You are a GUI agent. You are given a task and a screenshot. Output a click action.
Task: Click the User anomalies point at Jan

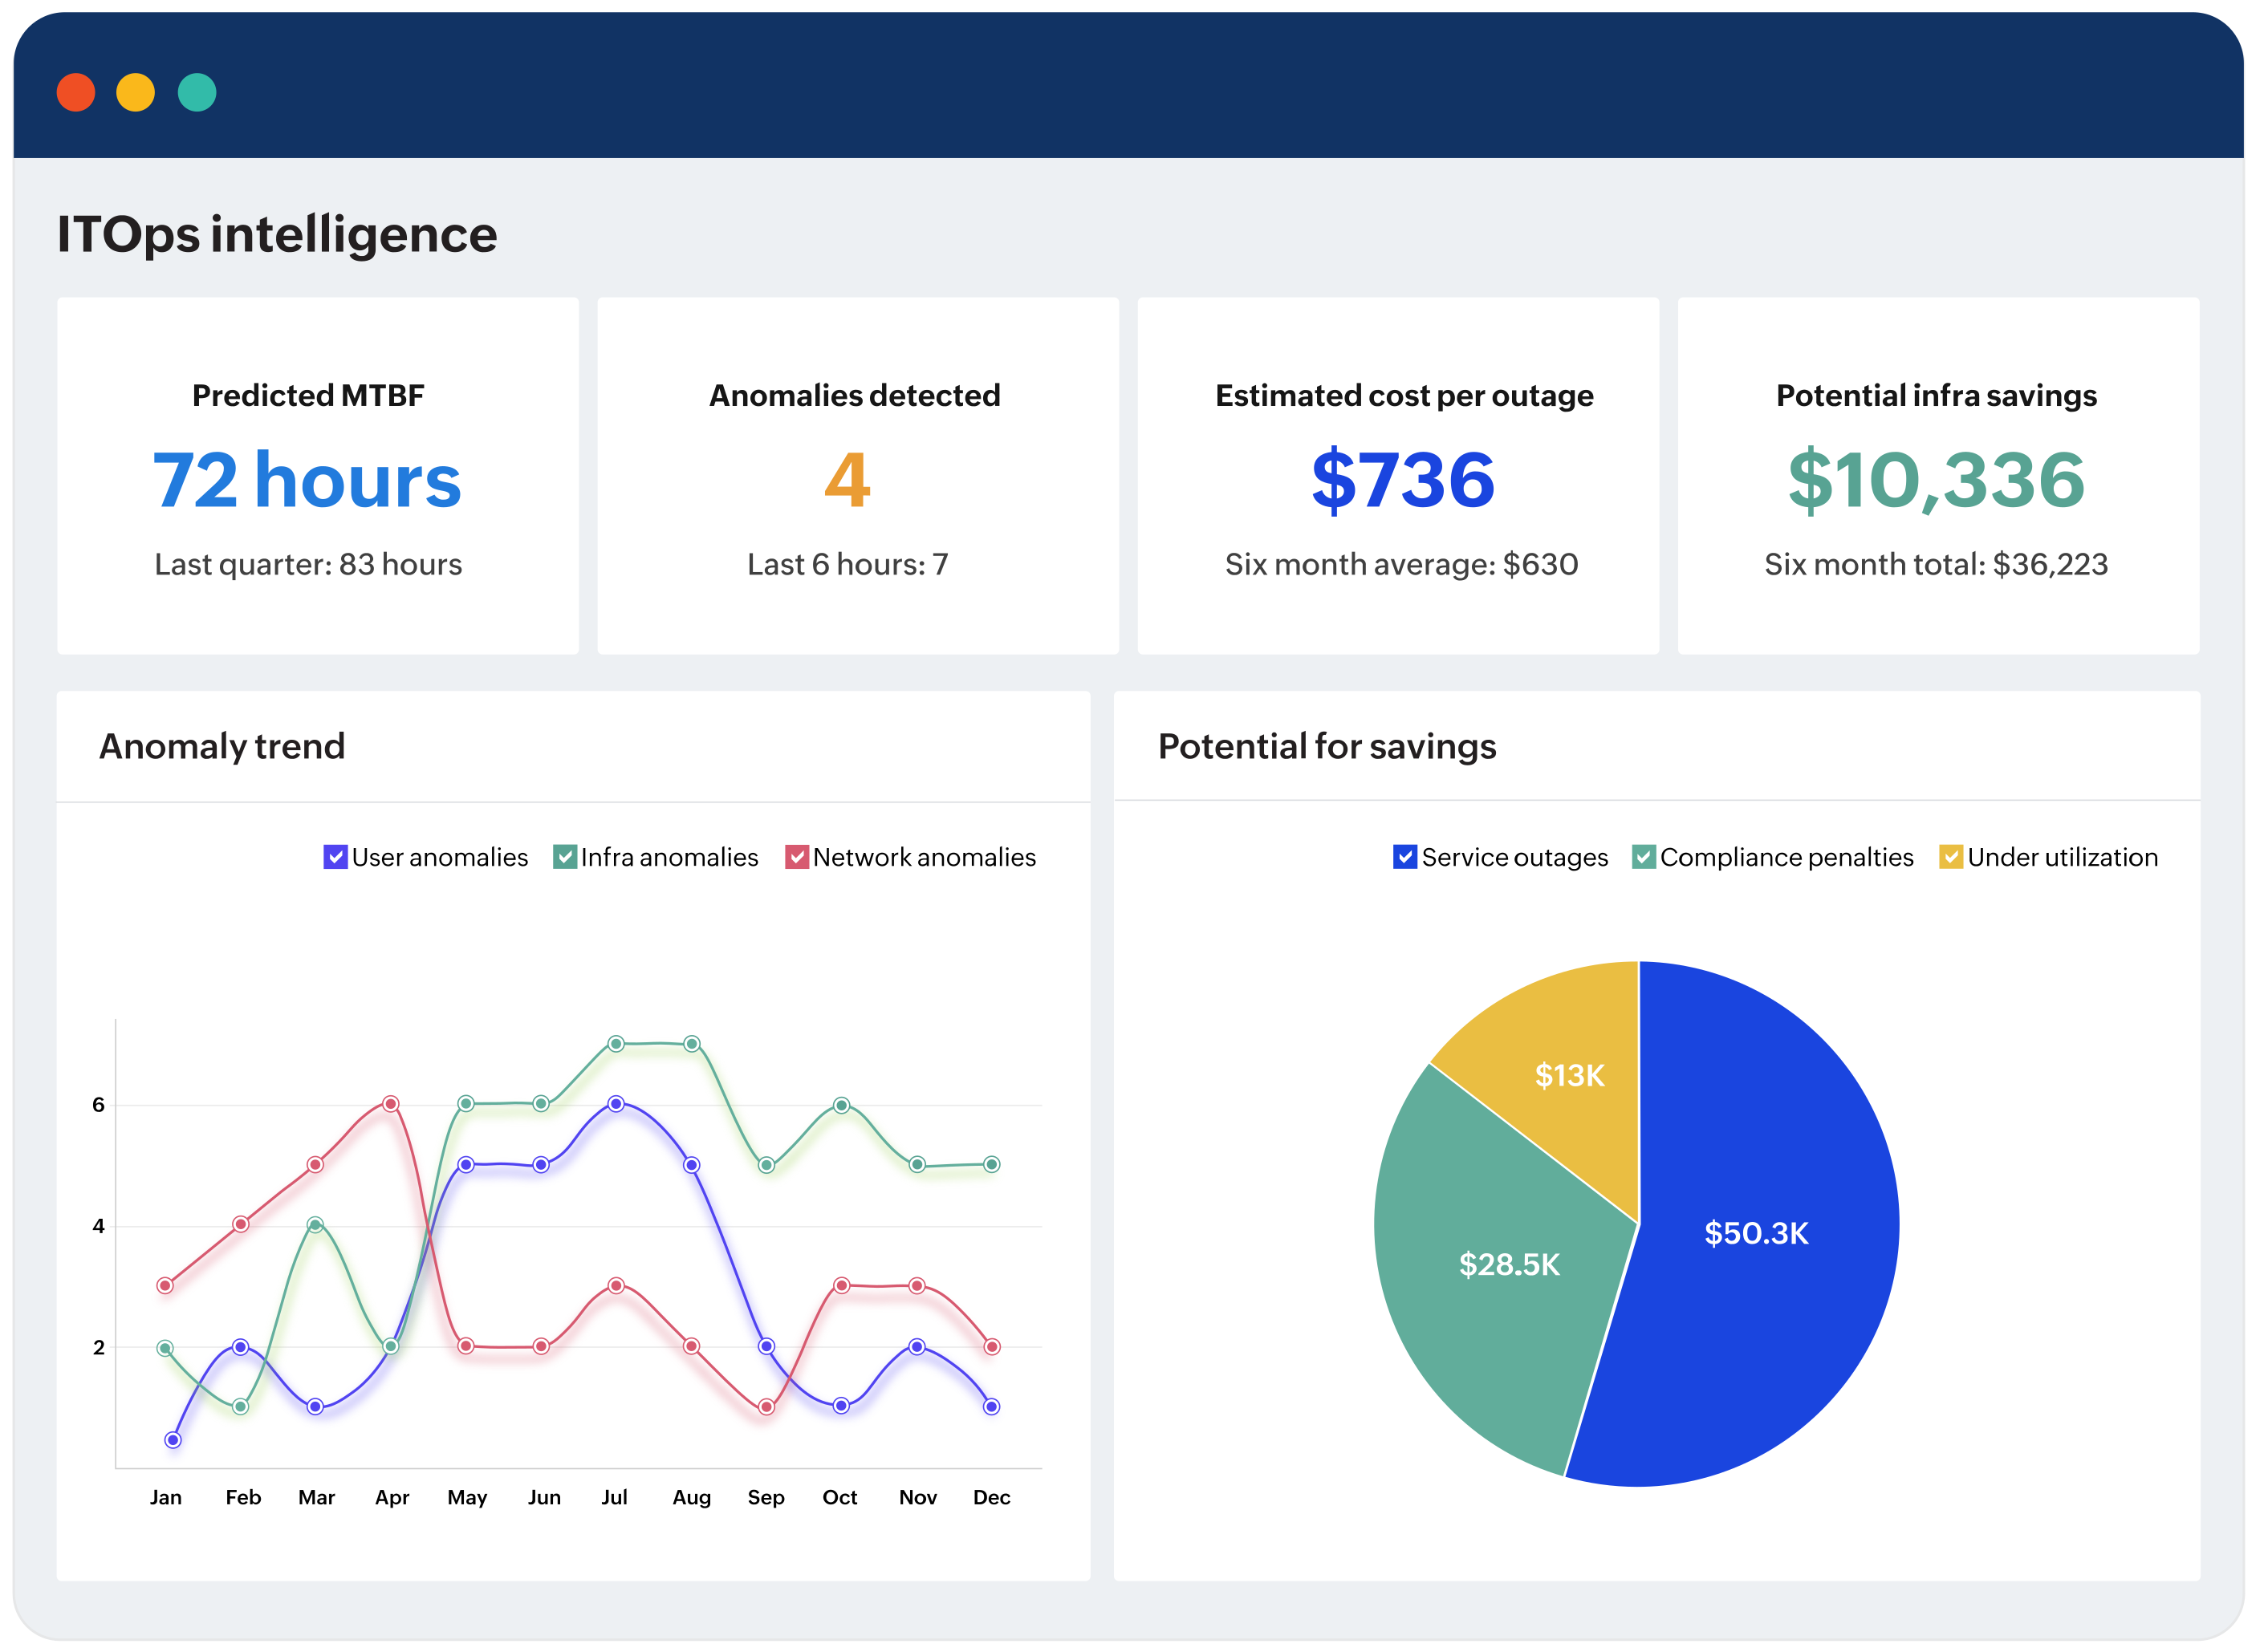173,1441
